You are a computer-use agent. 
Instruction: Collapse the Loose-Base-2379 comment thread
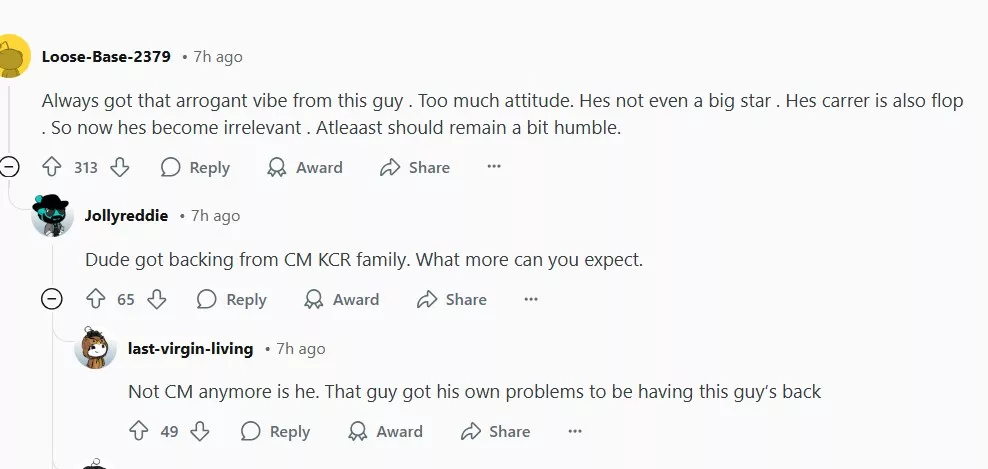click(10, 167)
